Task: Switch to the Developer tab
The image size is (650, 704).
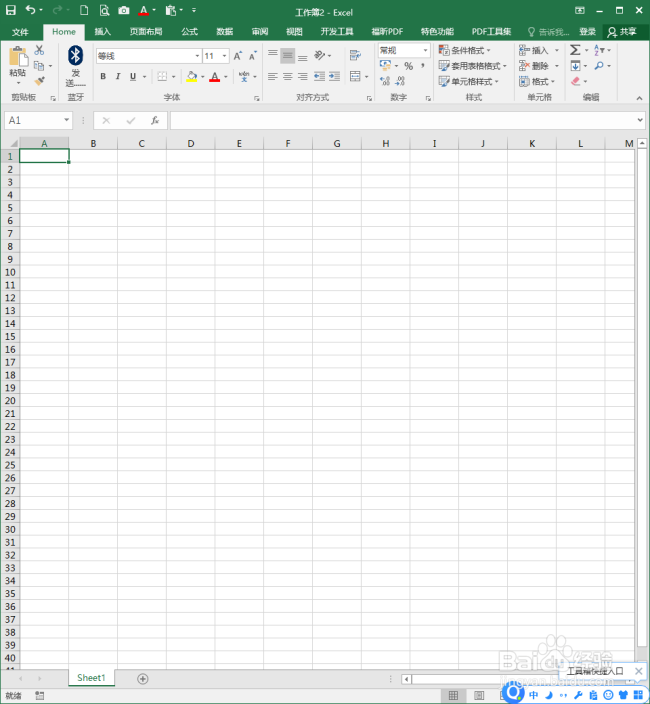Action: pos(337,31)
